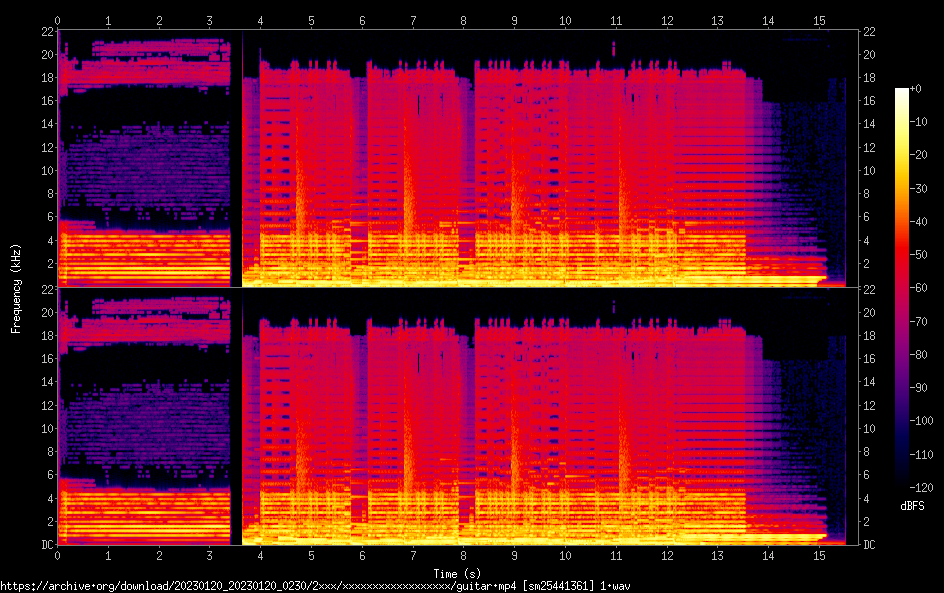The image size is (944, 593).
Task: Click the "Time (s)" axis label
Action: pyautogui.click(x=460, y=573)
